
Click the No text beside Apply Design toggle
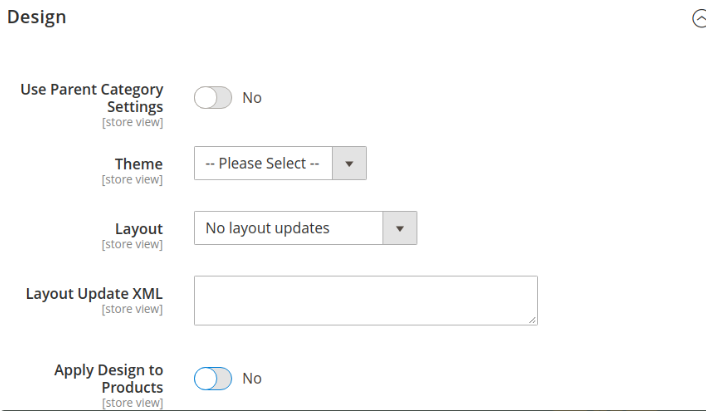(252, 378)
